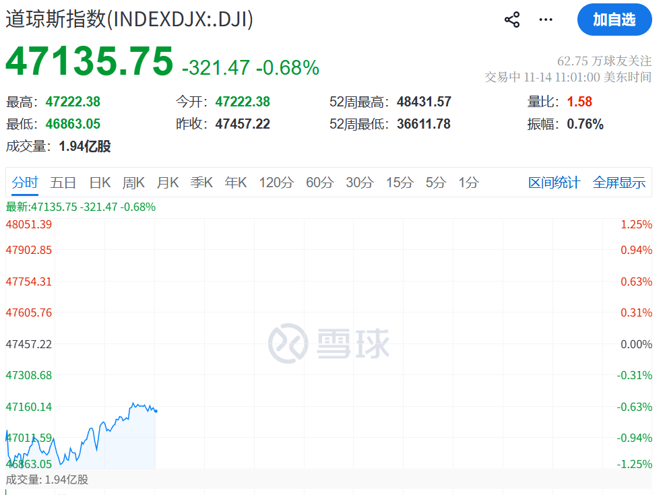Switch to 30分 interval chart
The height and width of the screenshot is (495, 667).
[360, 182]
